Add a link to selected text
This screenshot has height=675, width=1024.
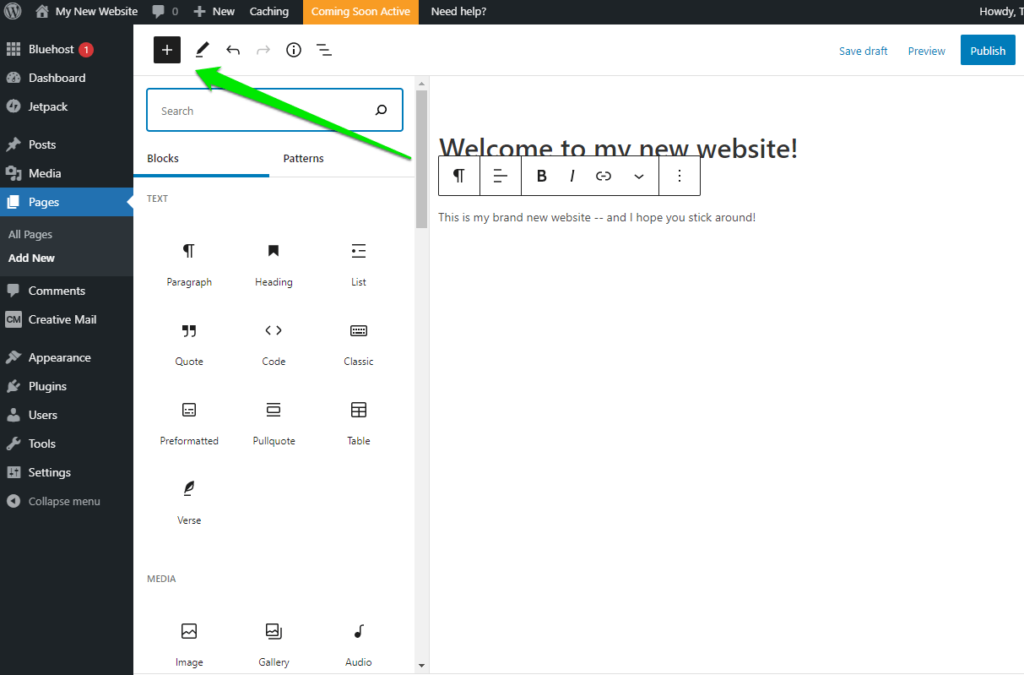click(x=603, y=176)
